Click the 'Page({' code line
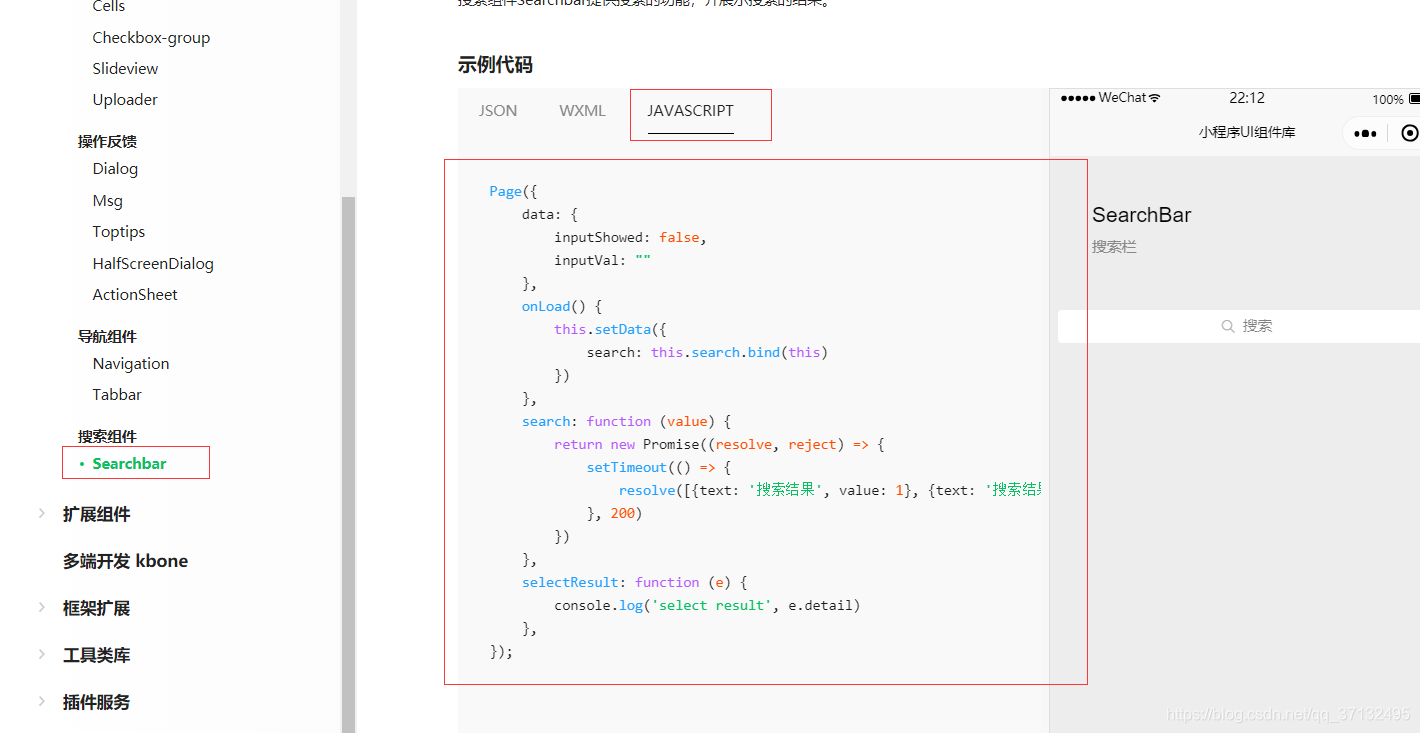 pyautogui.click(x=513, y=192)
